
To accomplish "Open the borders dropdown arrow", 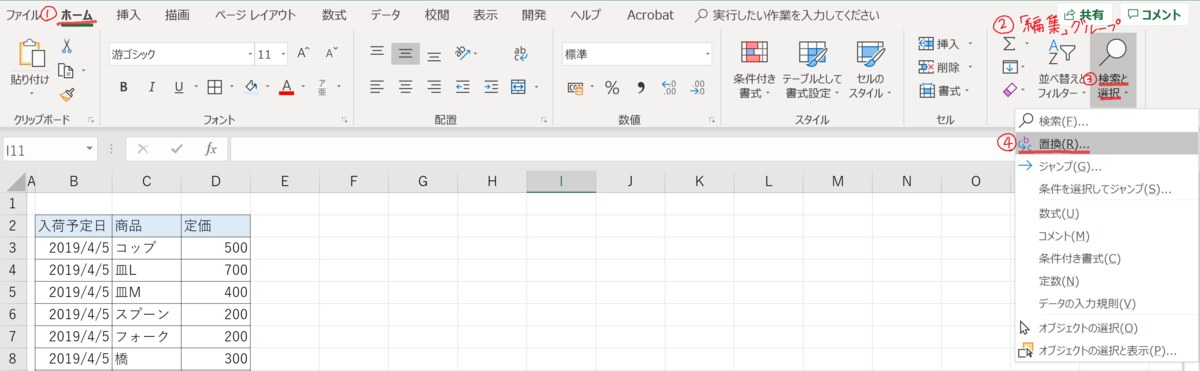I will (231, 87).
